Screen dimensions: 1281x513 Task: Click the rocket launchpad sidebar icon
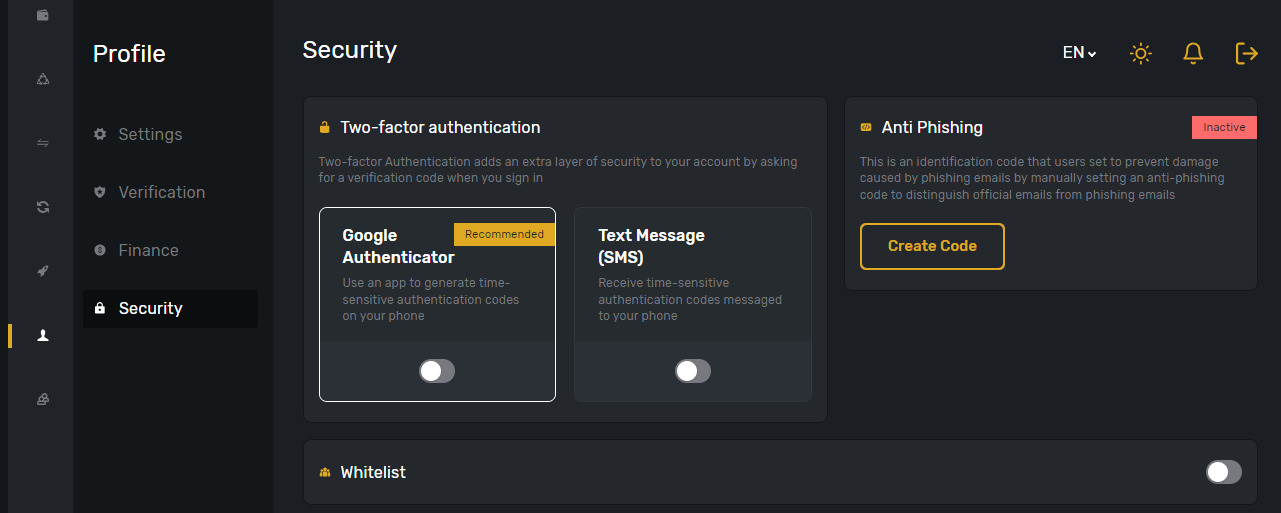pos(42,271)
